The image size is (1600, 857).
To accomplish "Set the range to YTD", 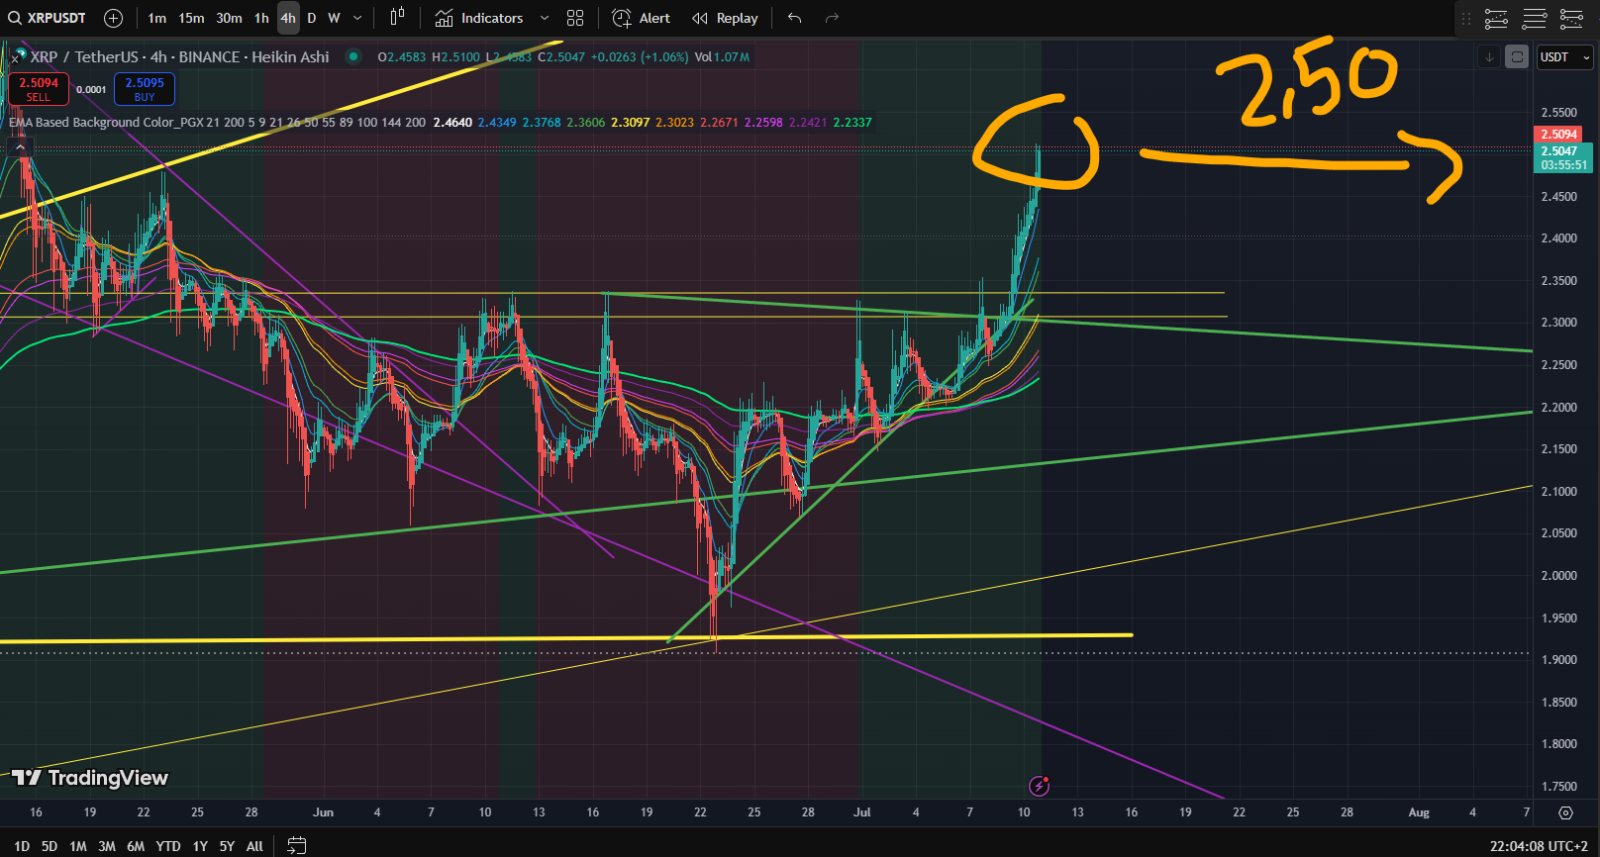I will pyautogui.click(x=168, y=846).
